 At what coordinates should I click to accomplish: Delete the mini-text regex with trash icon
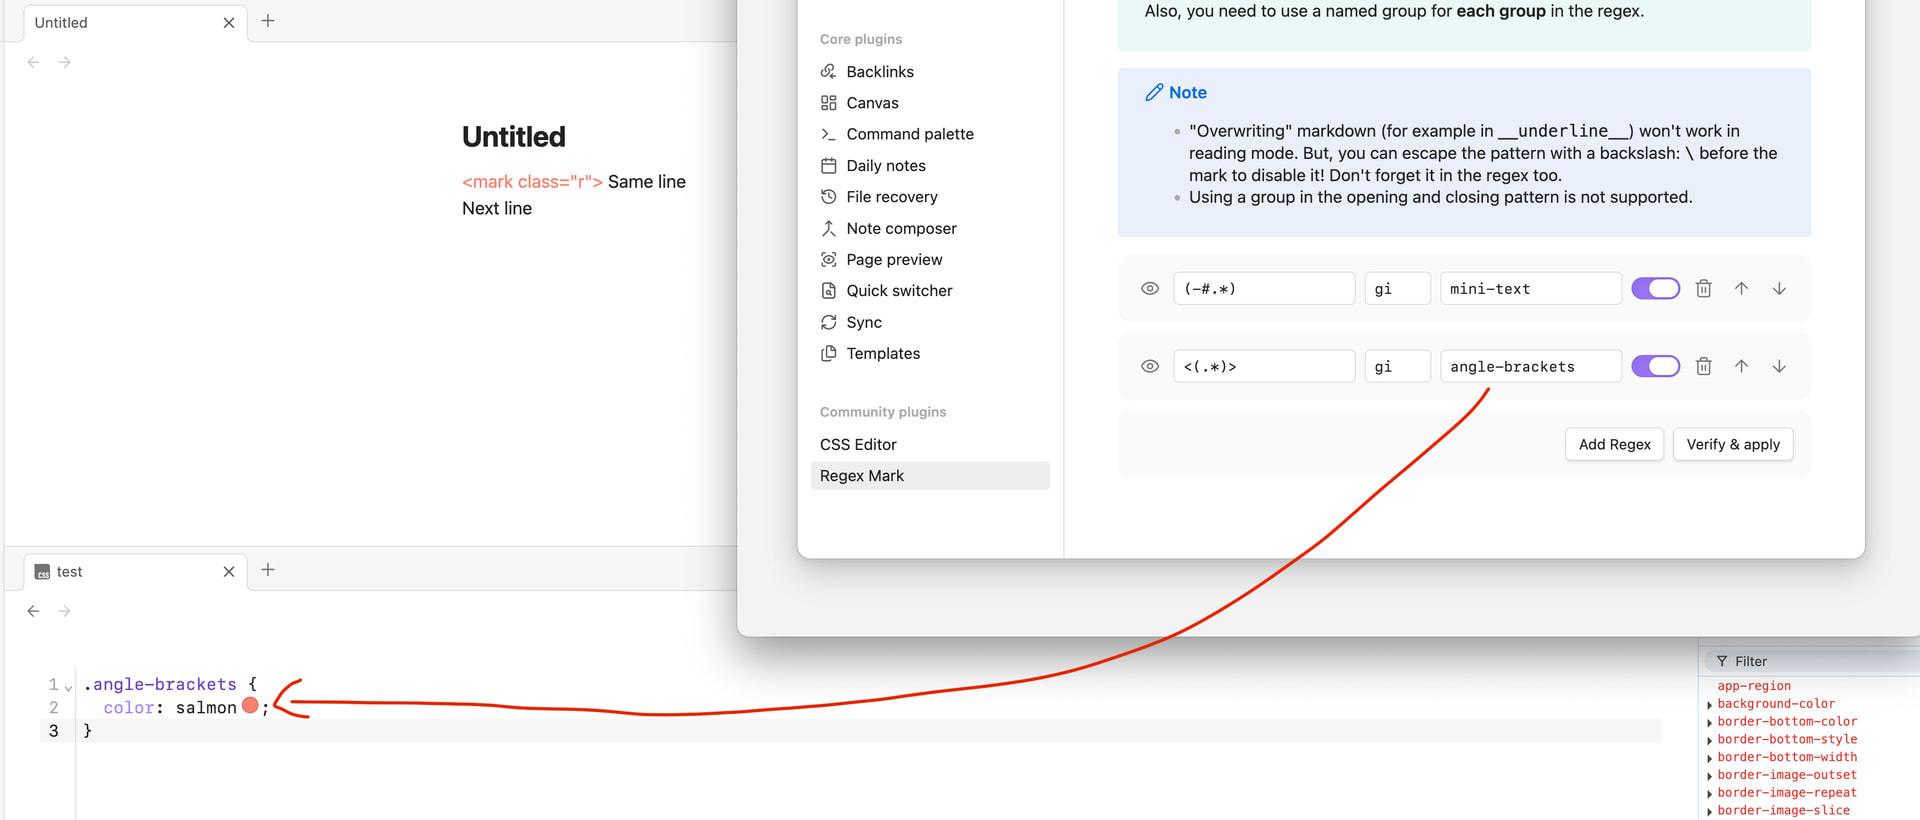coord(1703,289)
